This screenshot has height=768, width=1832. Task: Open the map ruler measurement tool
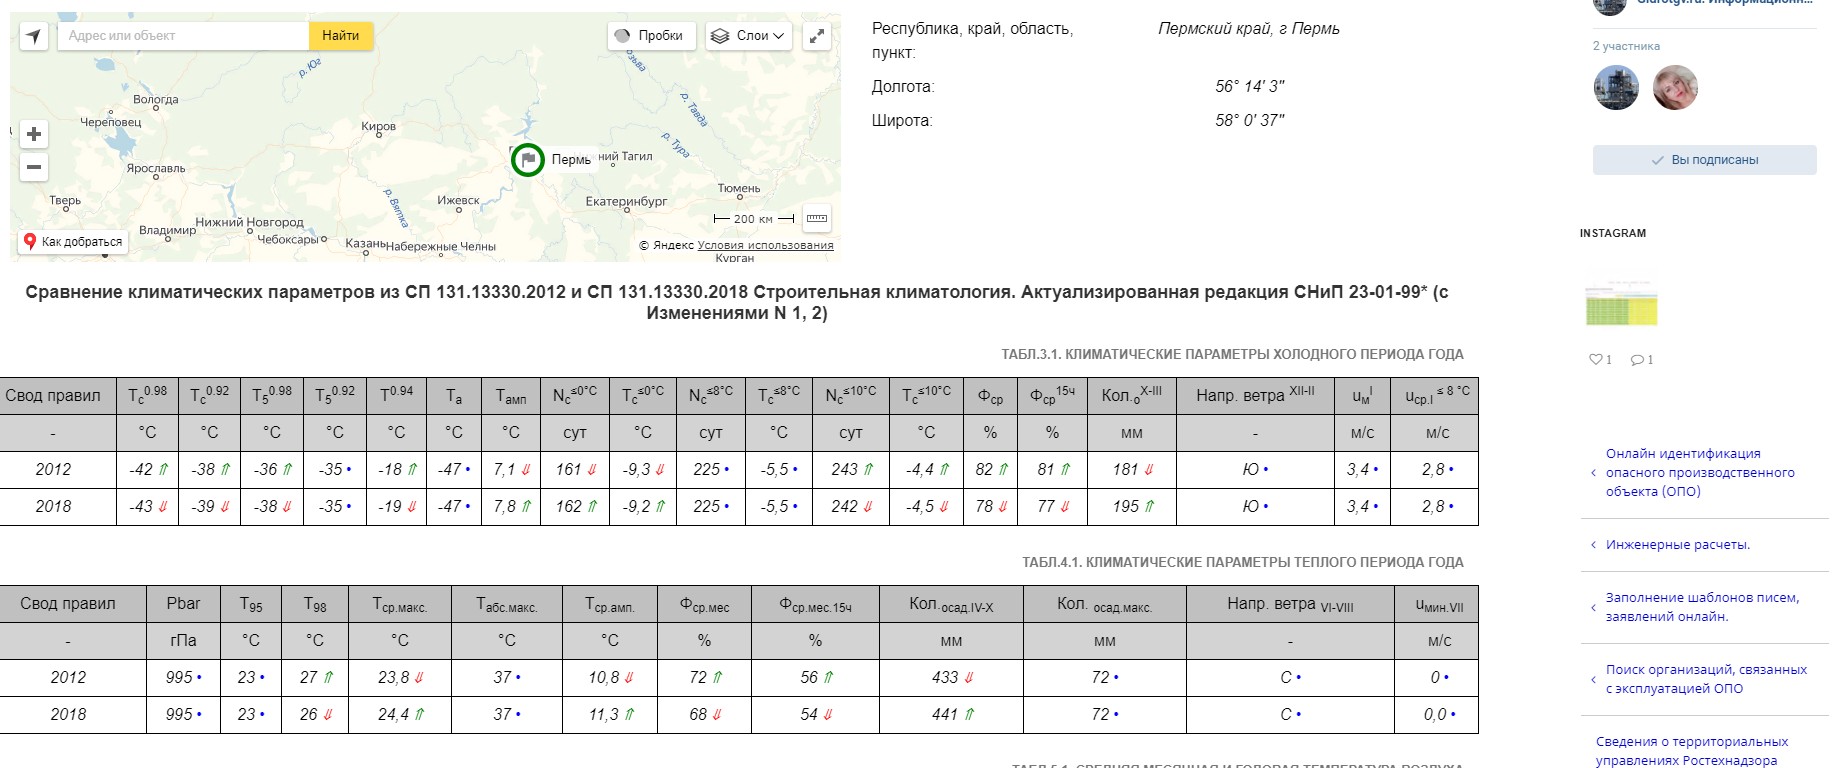point(817,219)
